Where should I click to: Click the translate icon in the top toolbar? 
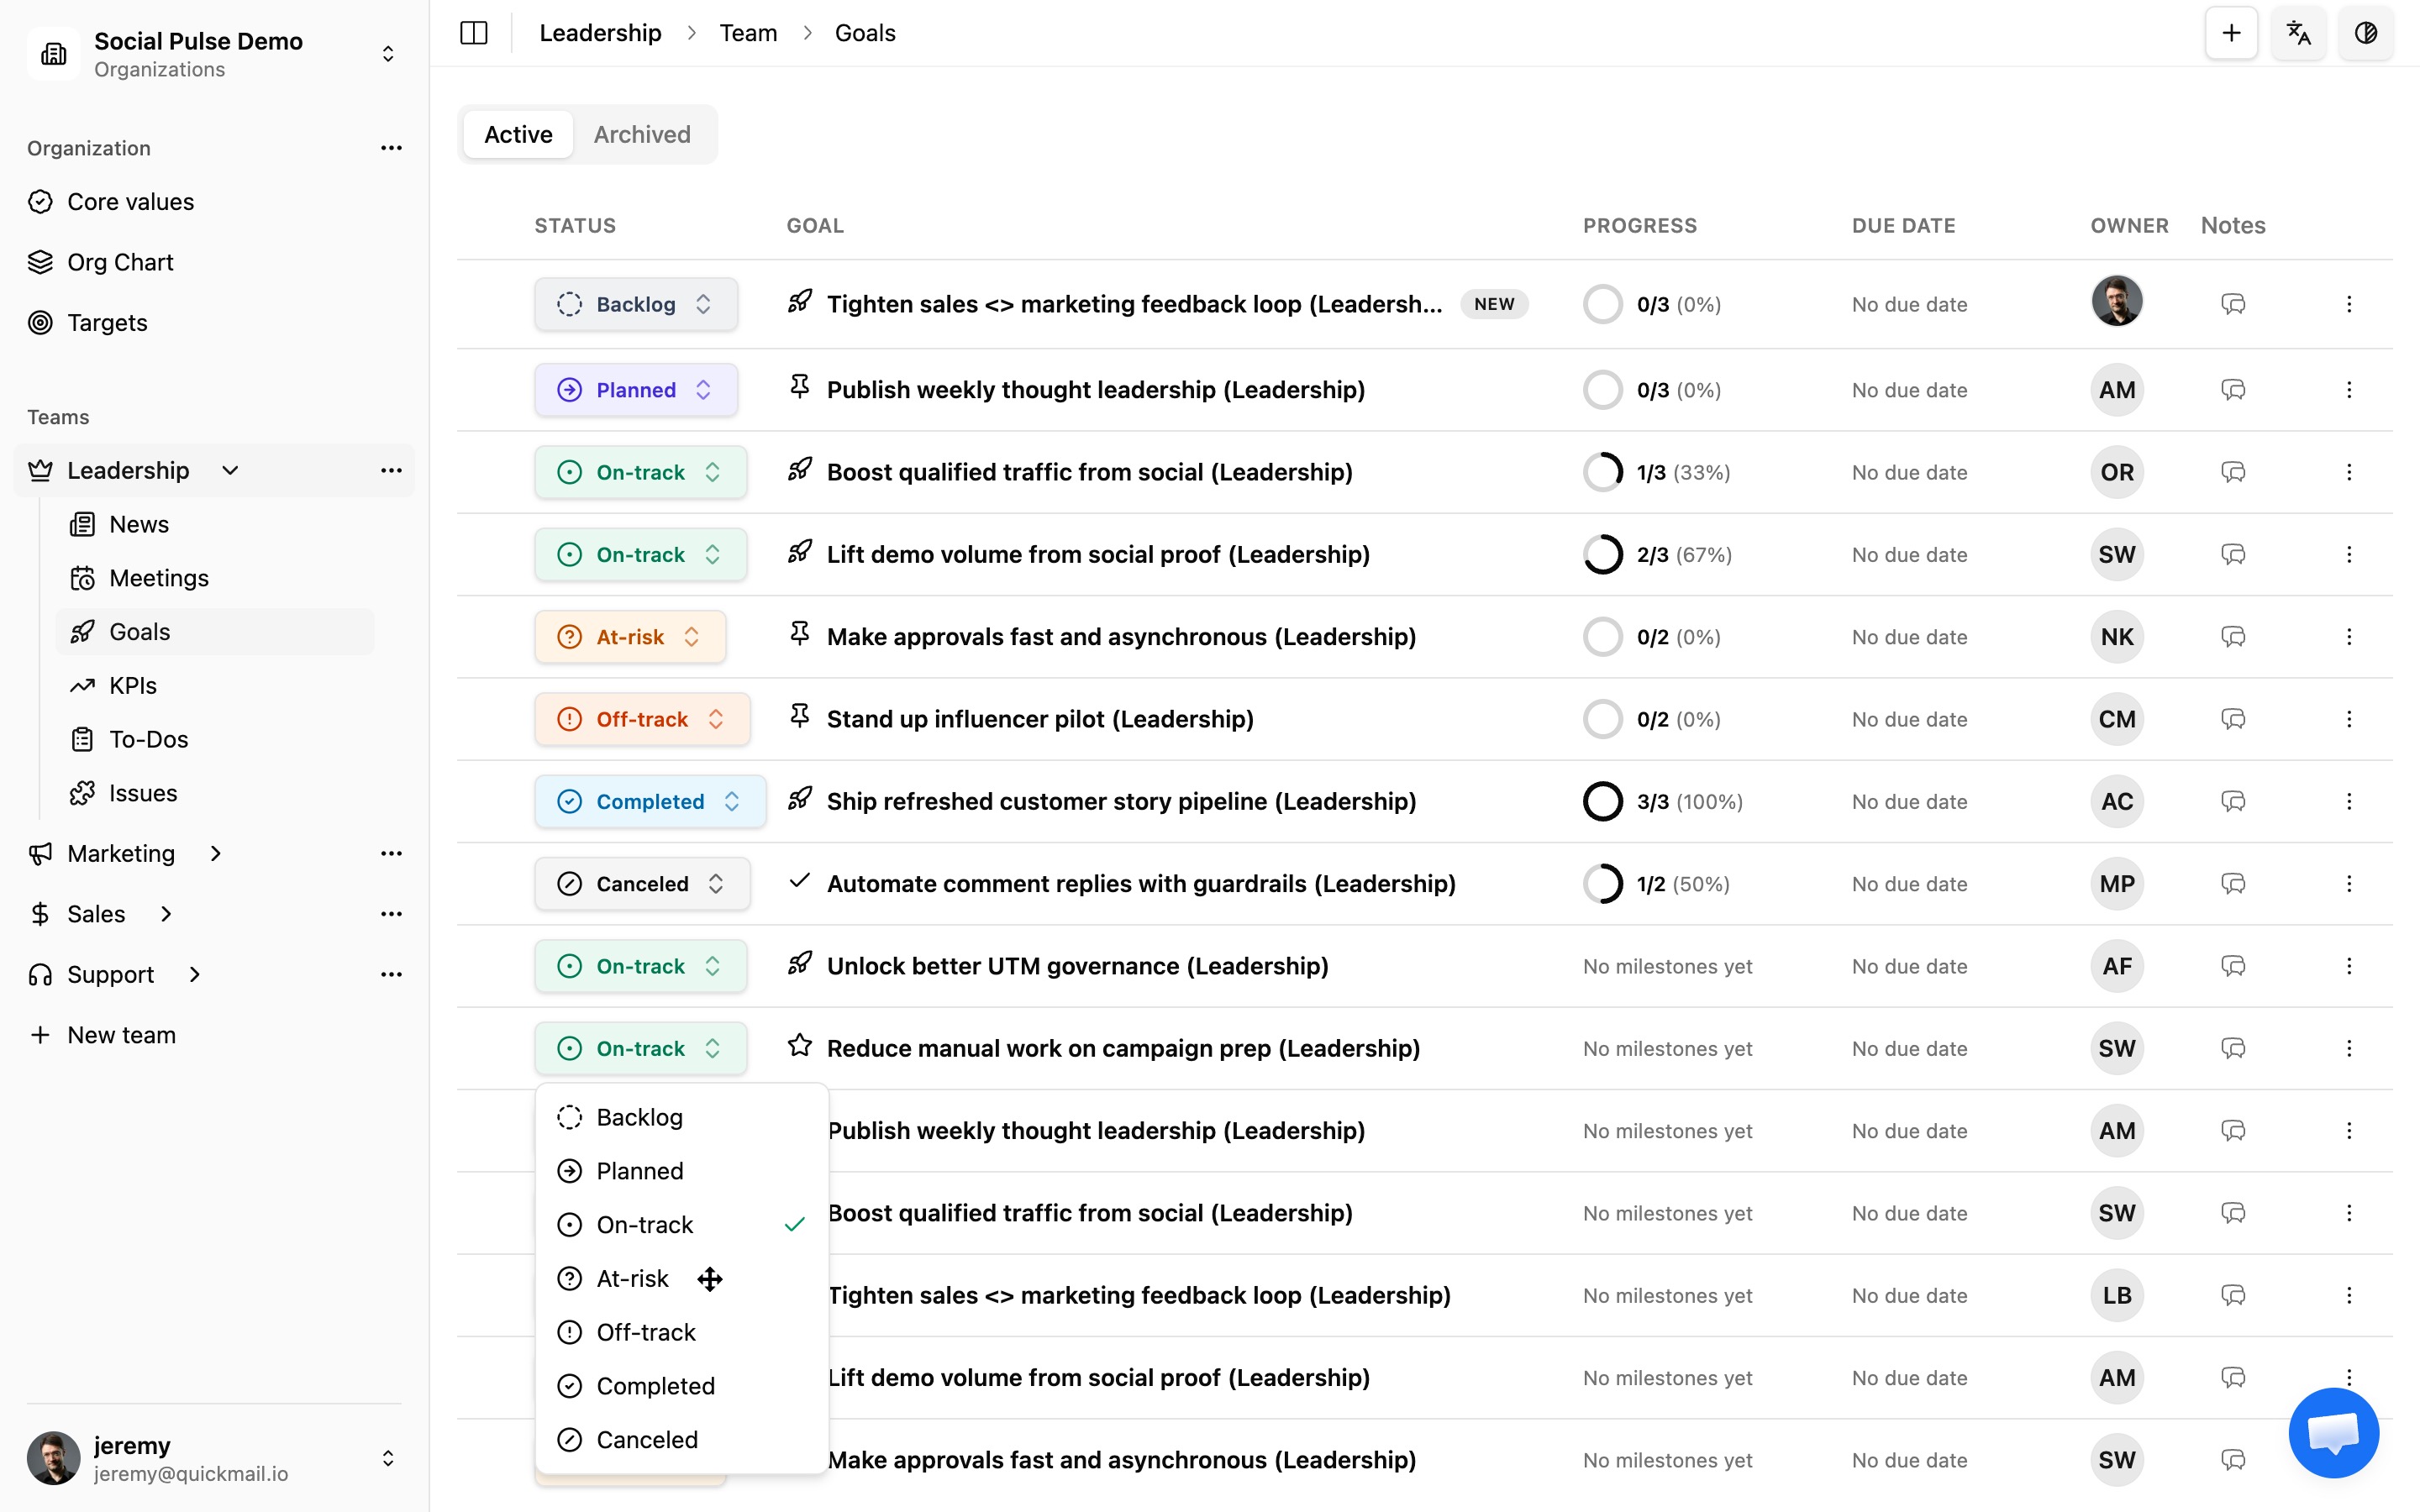[2299, 33]
